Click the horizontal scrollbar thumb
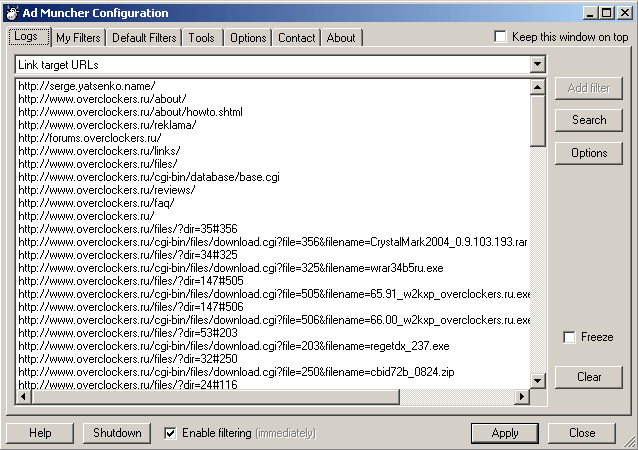The height and width of the screenshot is (450, 638). click(215, 396)
